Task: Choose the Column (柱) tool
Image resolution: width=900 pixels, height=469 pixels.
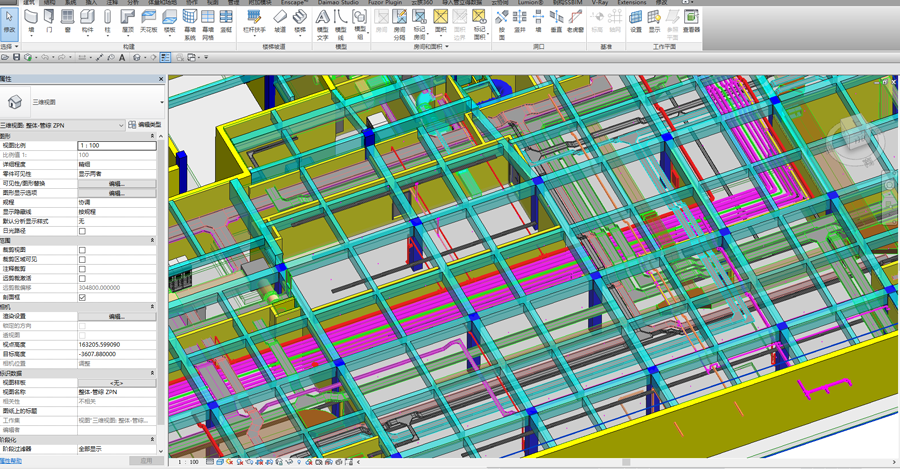Action: coord(107,21)
